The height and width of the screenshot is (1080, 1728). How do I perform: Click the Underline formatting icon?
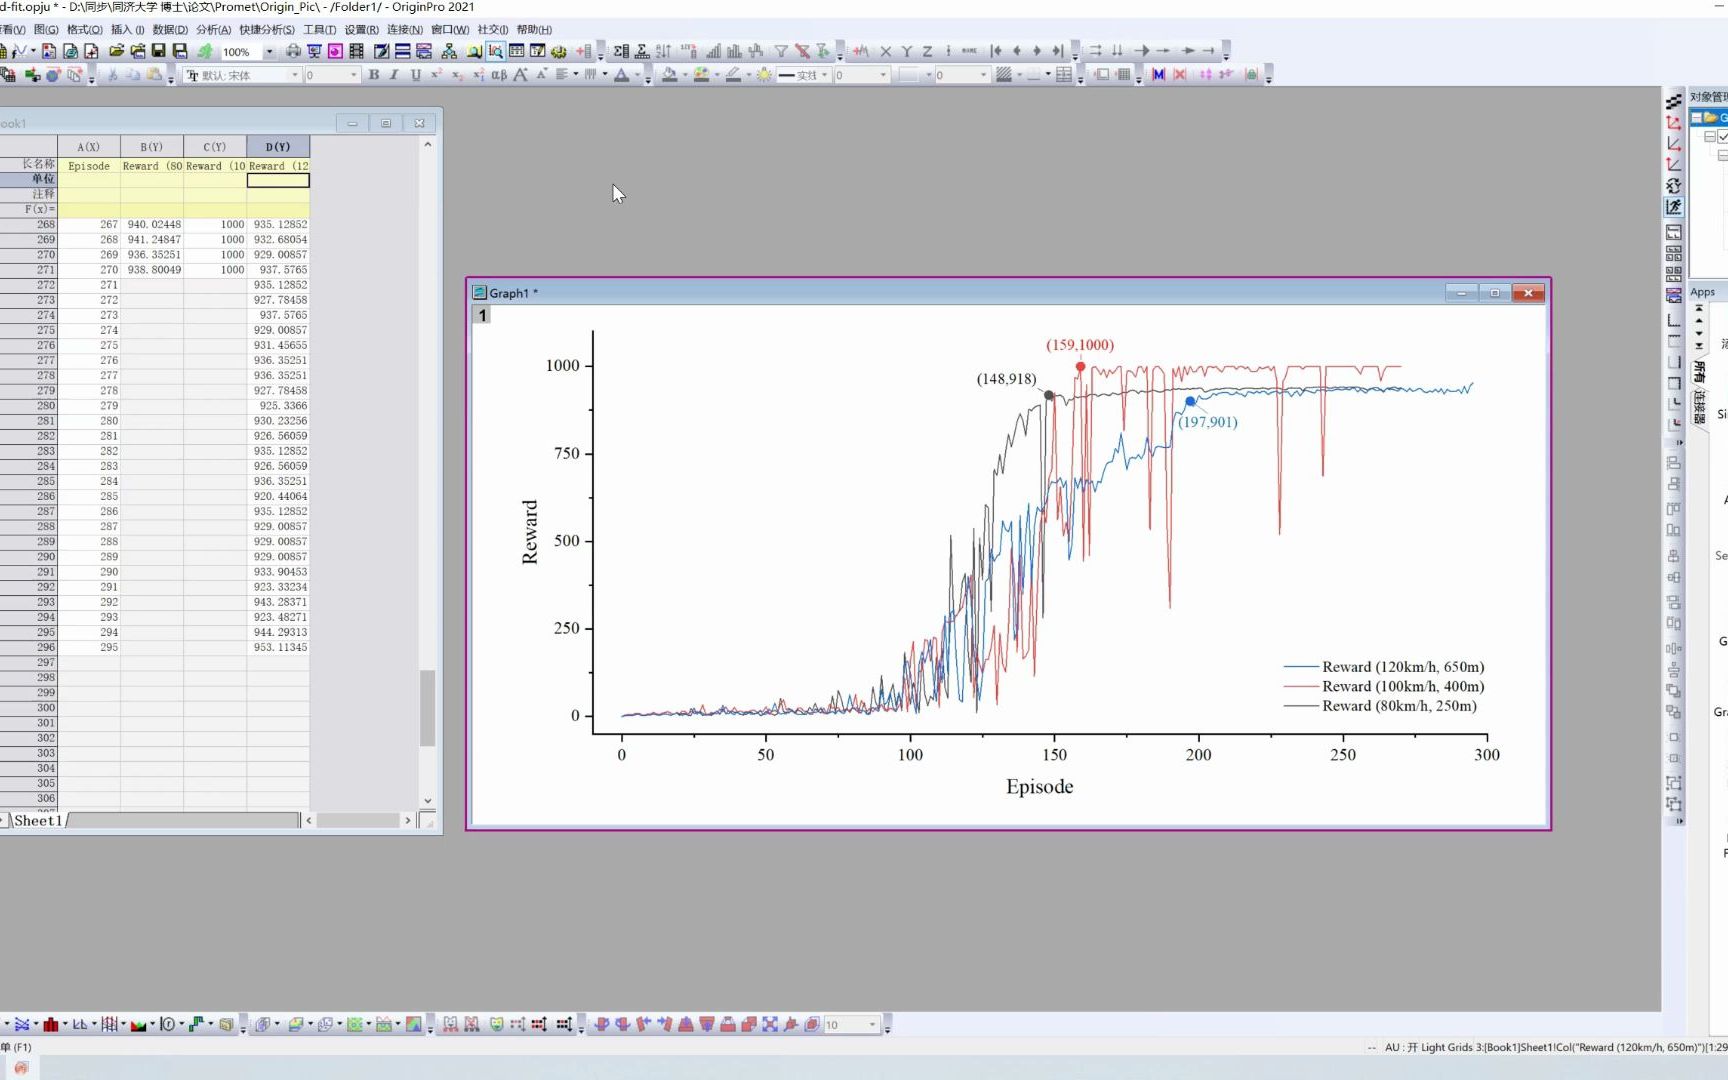415,75
